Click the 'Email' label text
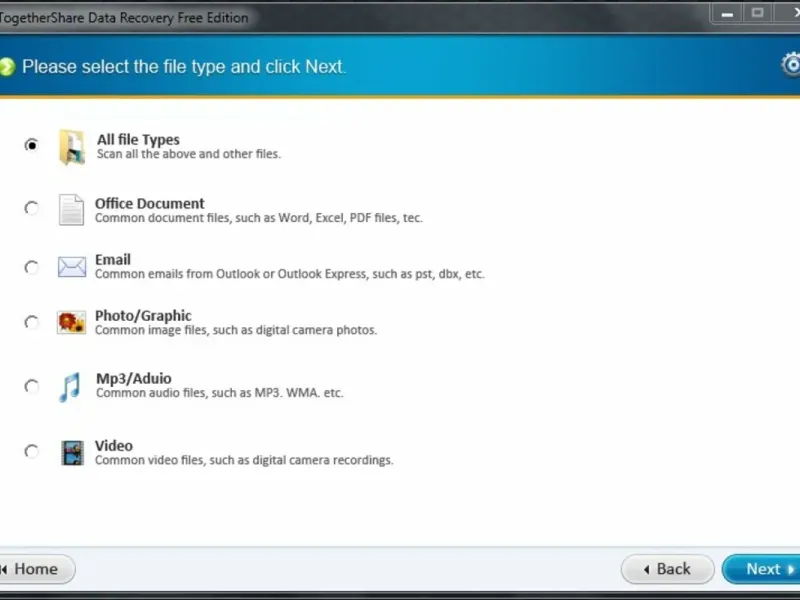The width and height of the screenshot is (800, 600). (113, 260)
